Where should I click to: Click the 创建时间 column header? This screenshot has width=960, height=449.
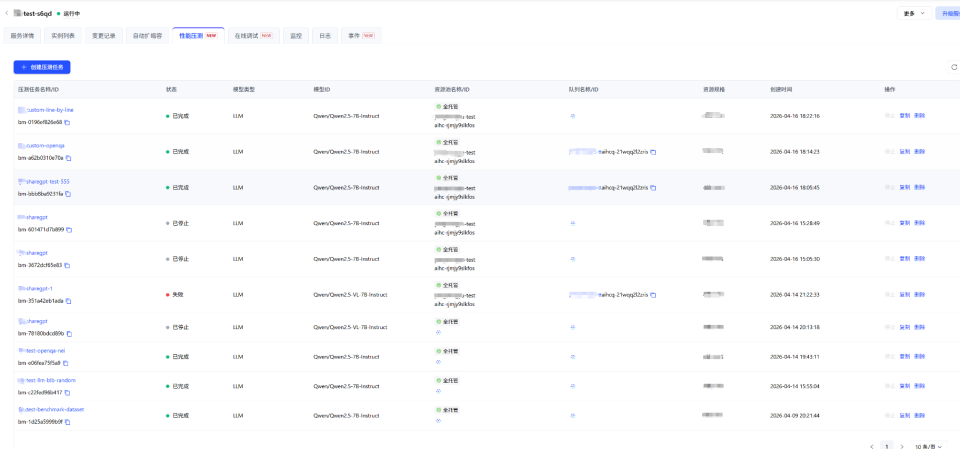781,89
